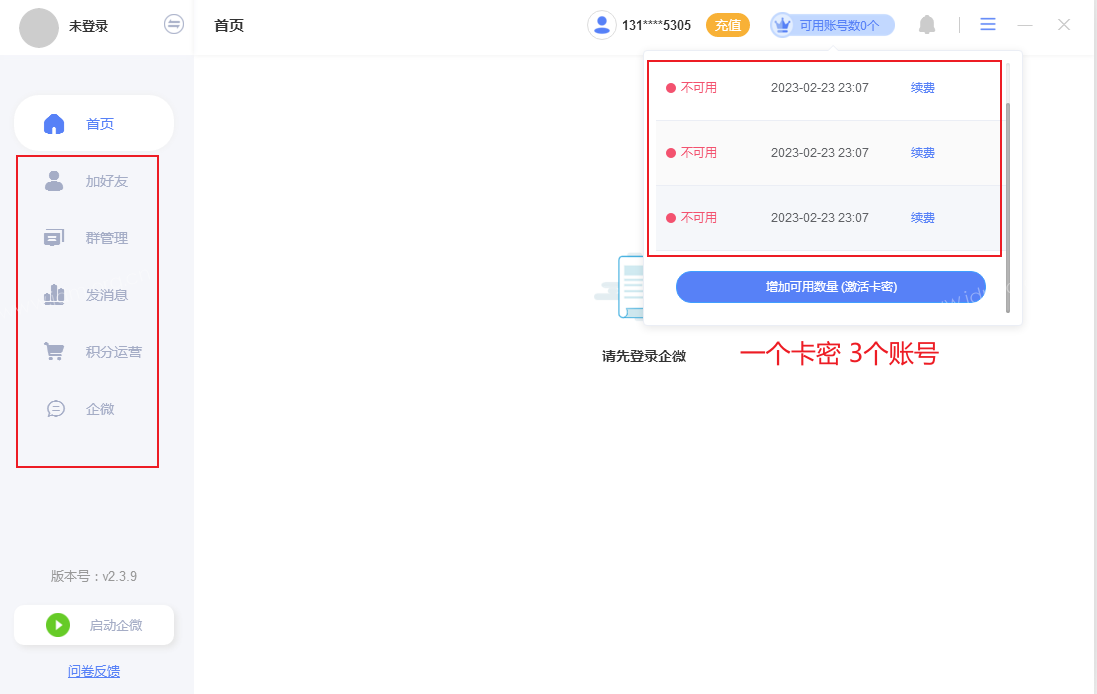
Task: Click the gray profile avatar next to 未登录
Action: pos(38,27)
